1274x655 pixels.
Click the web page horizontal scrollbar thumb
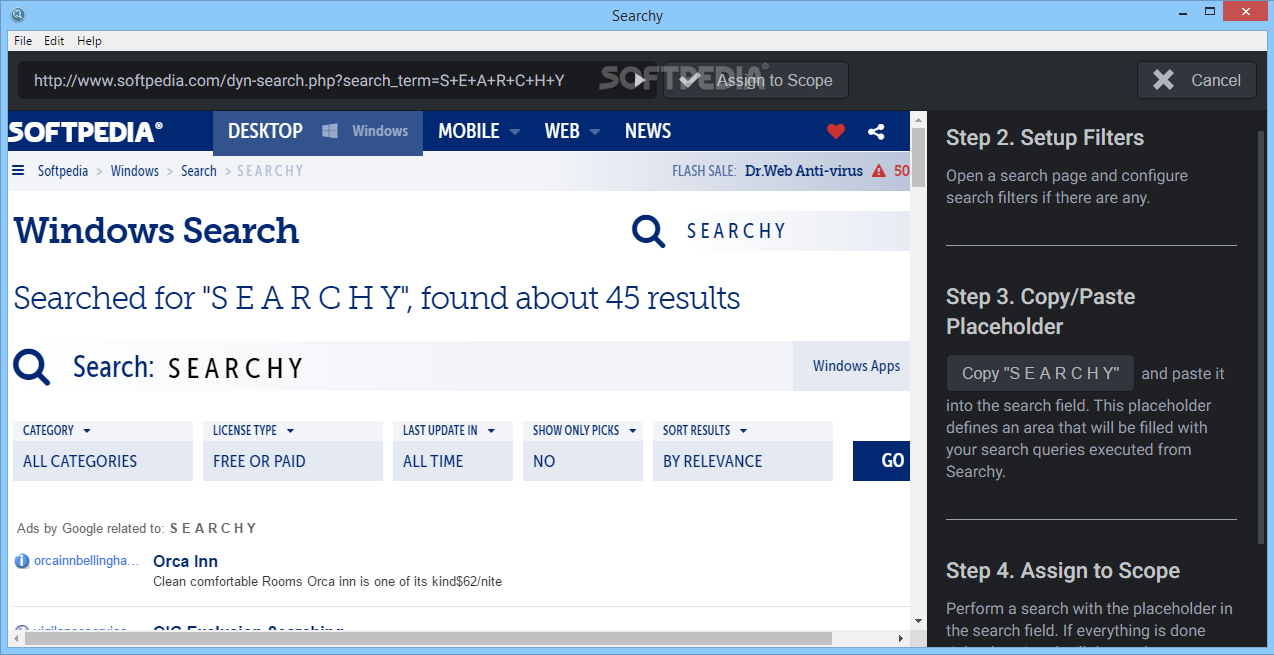(x=428, y=638)
